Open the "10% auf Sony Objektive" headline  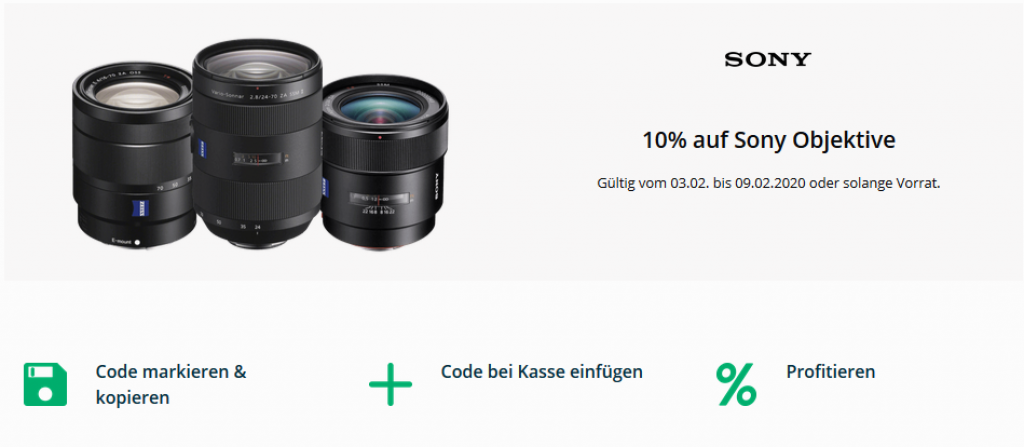[x=769, y=141]
